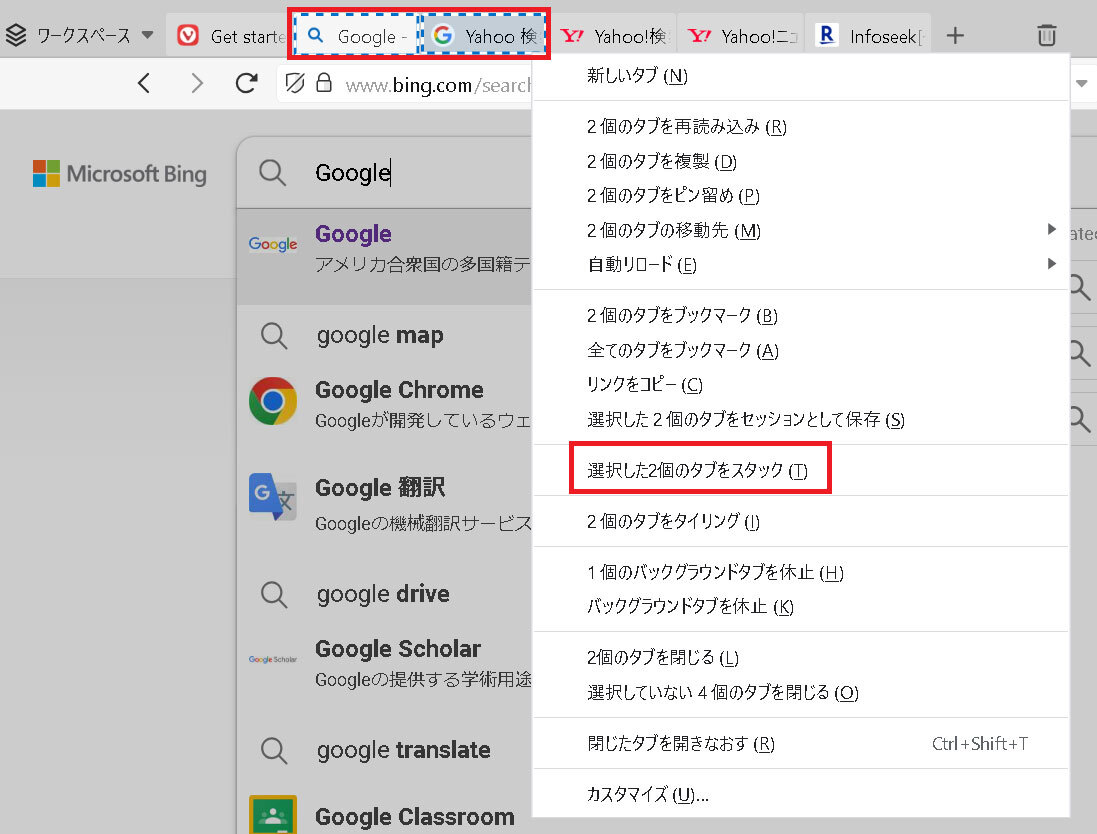Click the Forward navigation arrow
Image resolution: width=1097 pixels, height=834 pixels.
(x=197, y=84)
